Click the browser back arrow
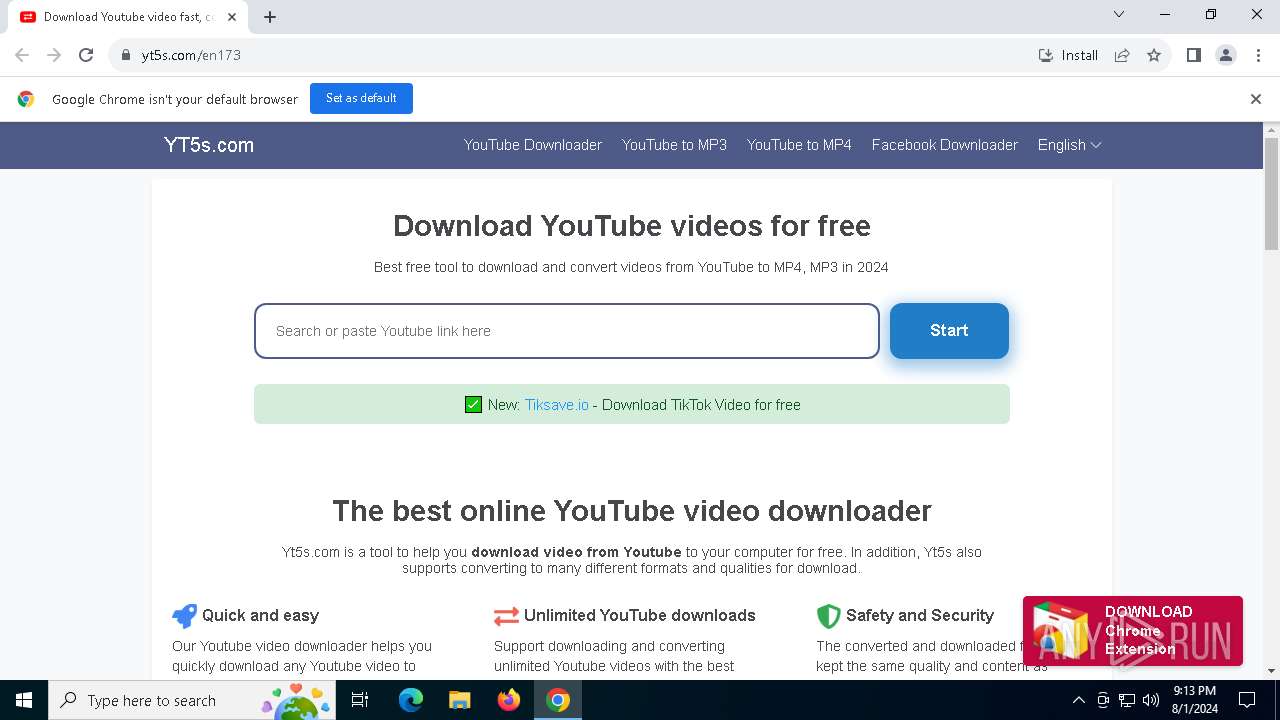The height and width of the screenshot is (720, 1280). (22, 55)
